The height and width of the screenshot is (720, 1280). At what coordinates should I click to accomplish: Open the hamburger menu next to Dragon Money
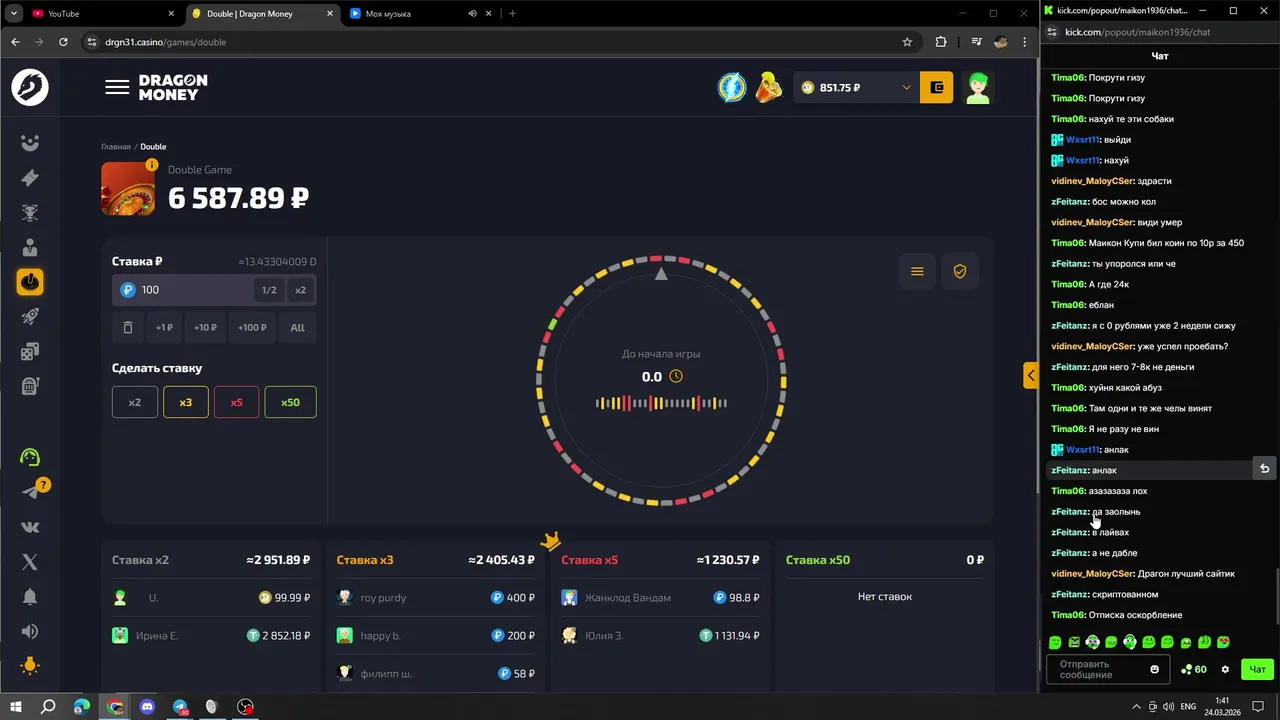click(117, 87)
